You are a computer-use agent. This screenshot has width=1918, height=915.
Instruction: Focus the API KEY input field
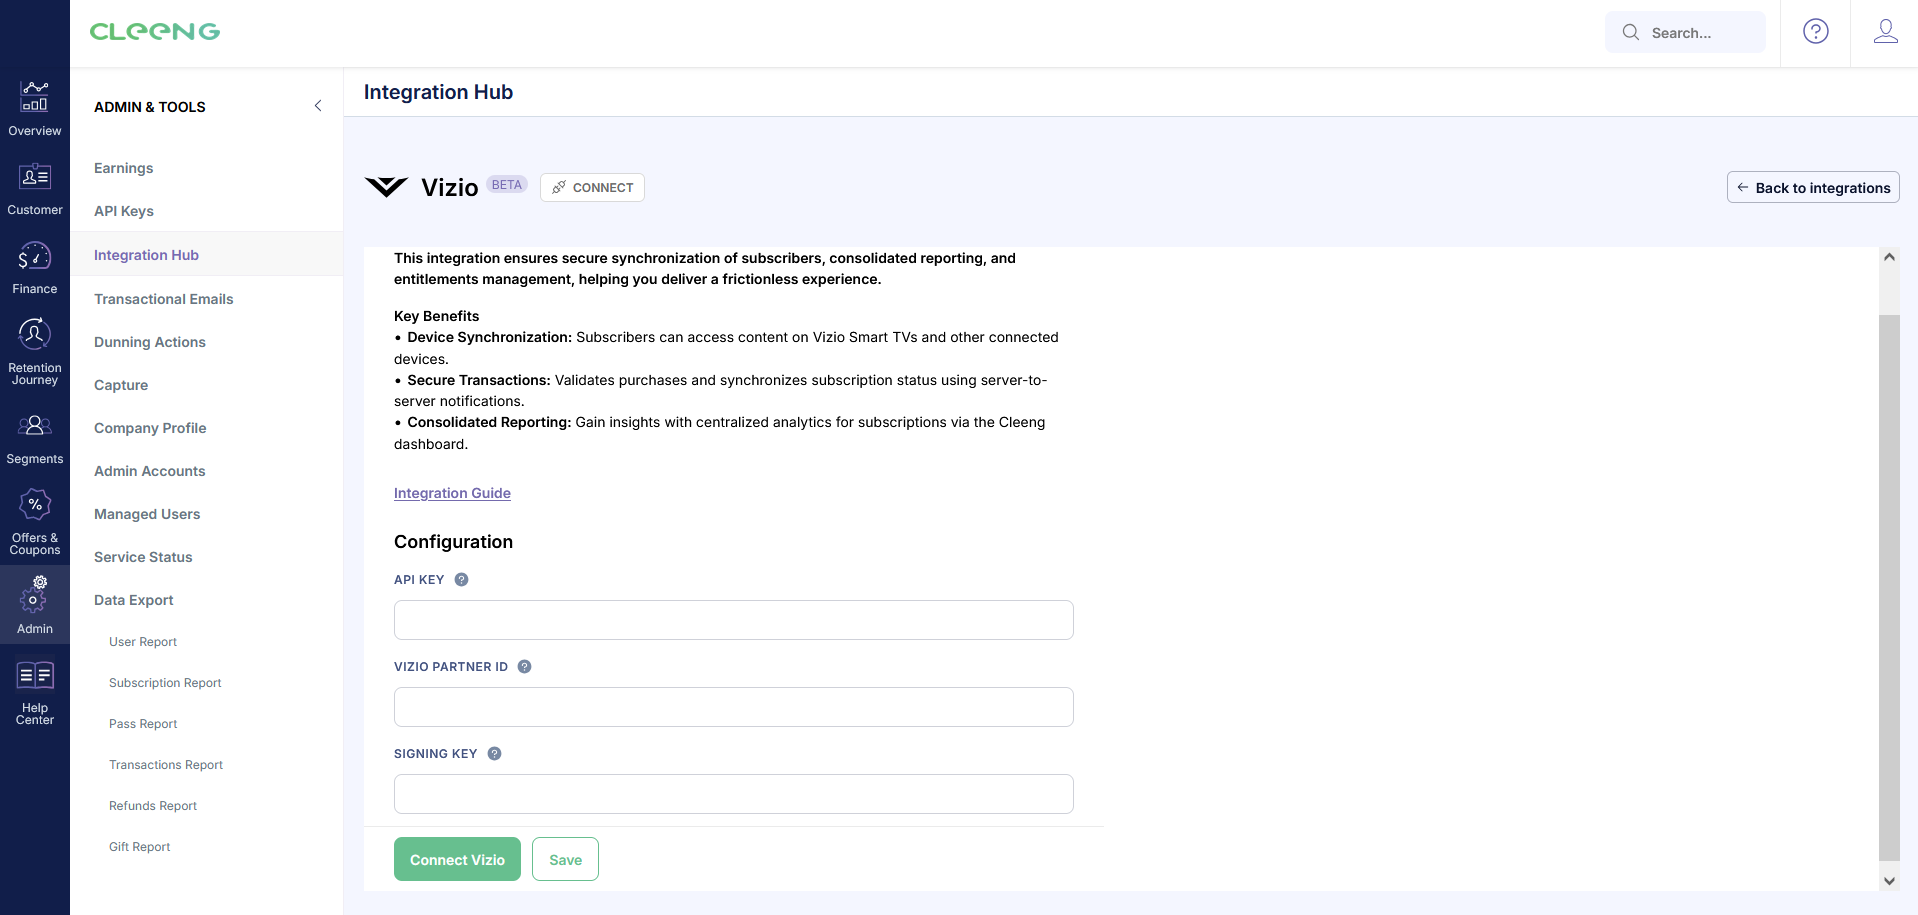point(734,620)
